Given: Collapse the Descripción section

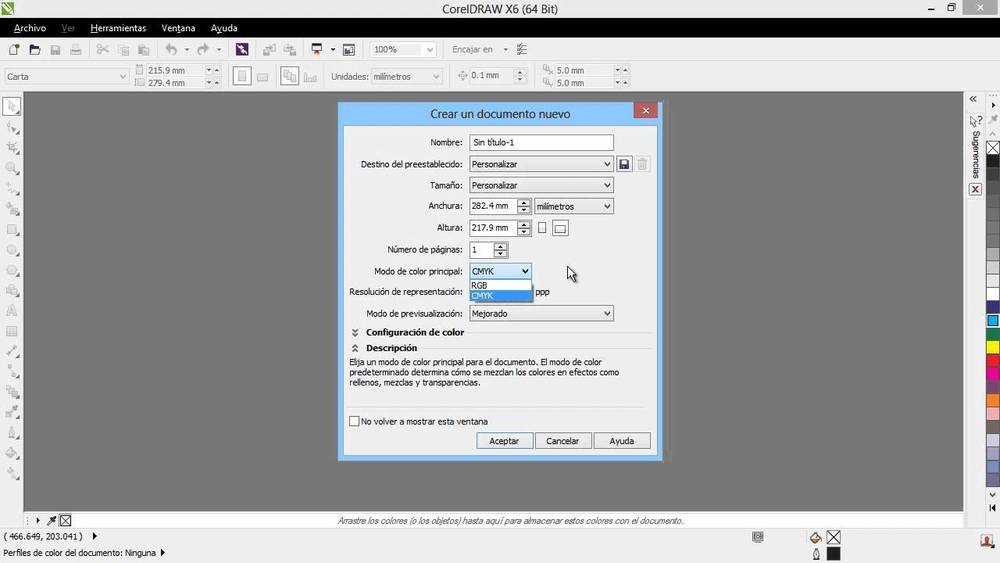Looking at the screenshot, I should pyautogui.click(x=355, y=348).
